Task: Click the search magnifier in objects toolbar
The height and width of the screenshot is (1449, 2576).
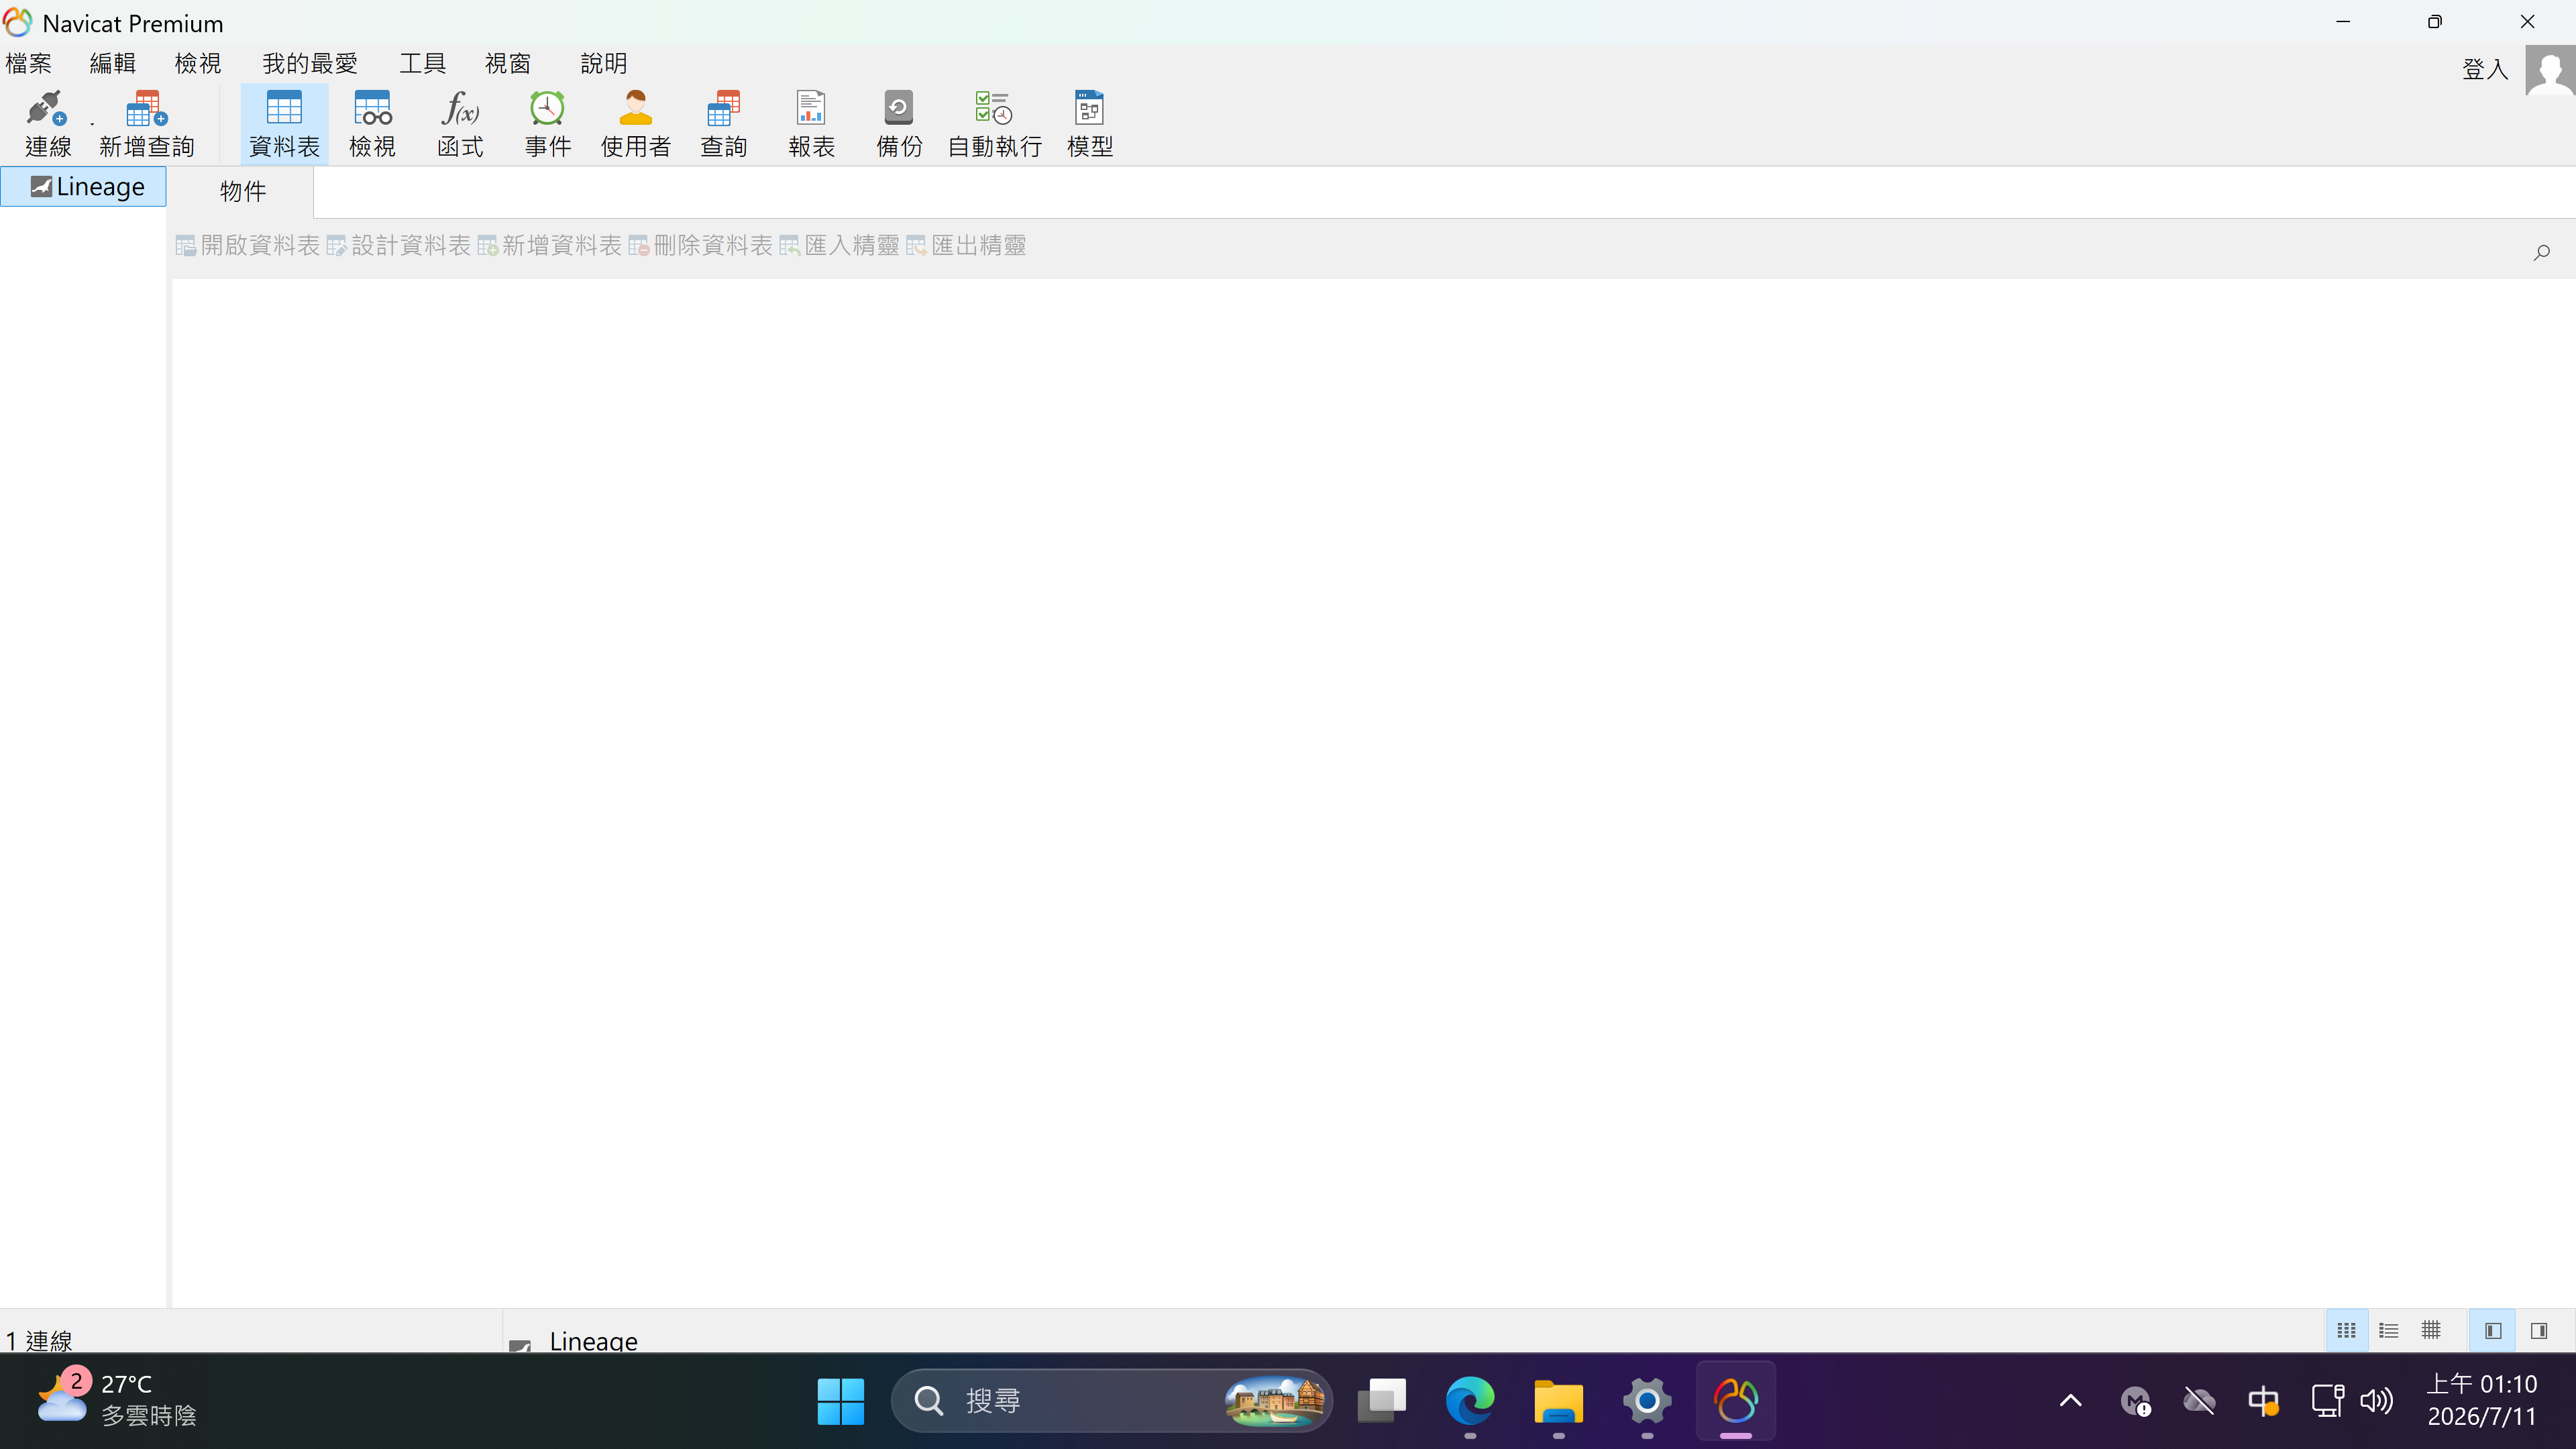Action: [x=2541, y=252]
